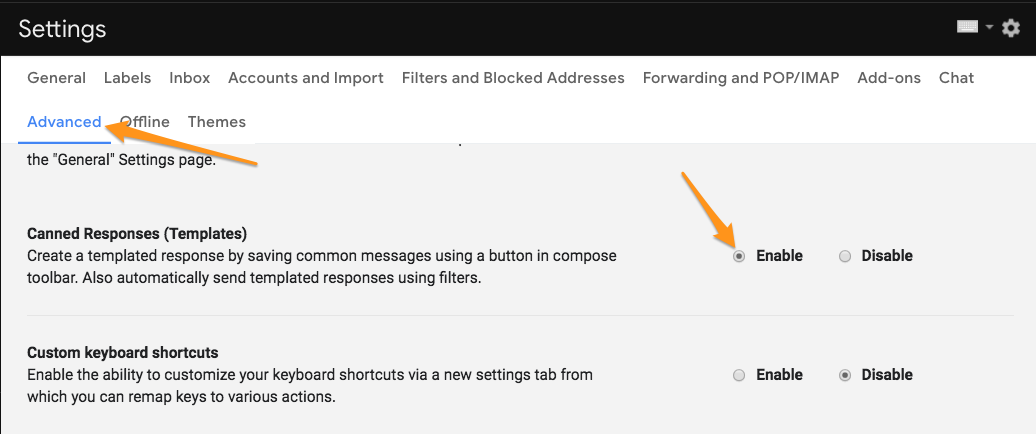1036x434 pixels.
Task: Open the Chat settings tab
Action: click(x=957, y=78)
